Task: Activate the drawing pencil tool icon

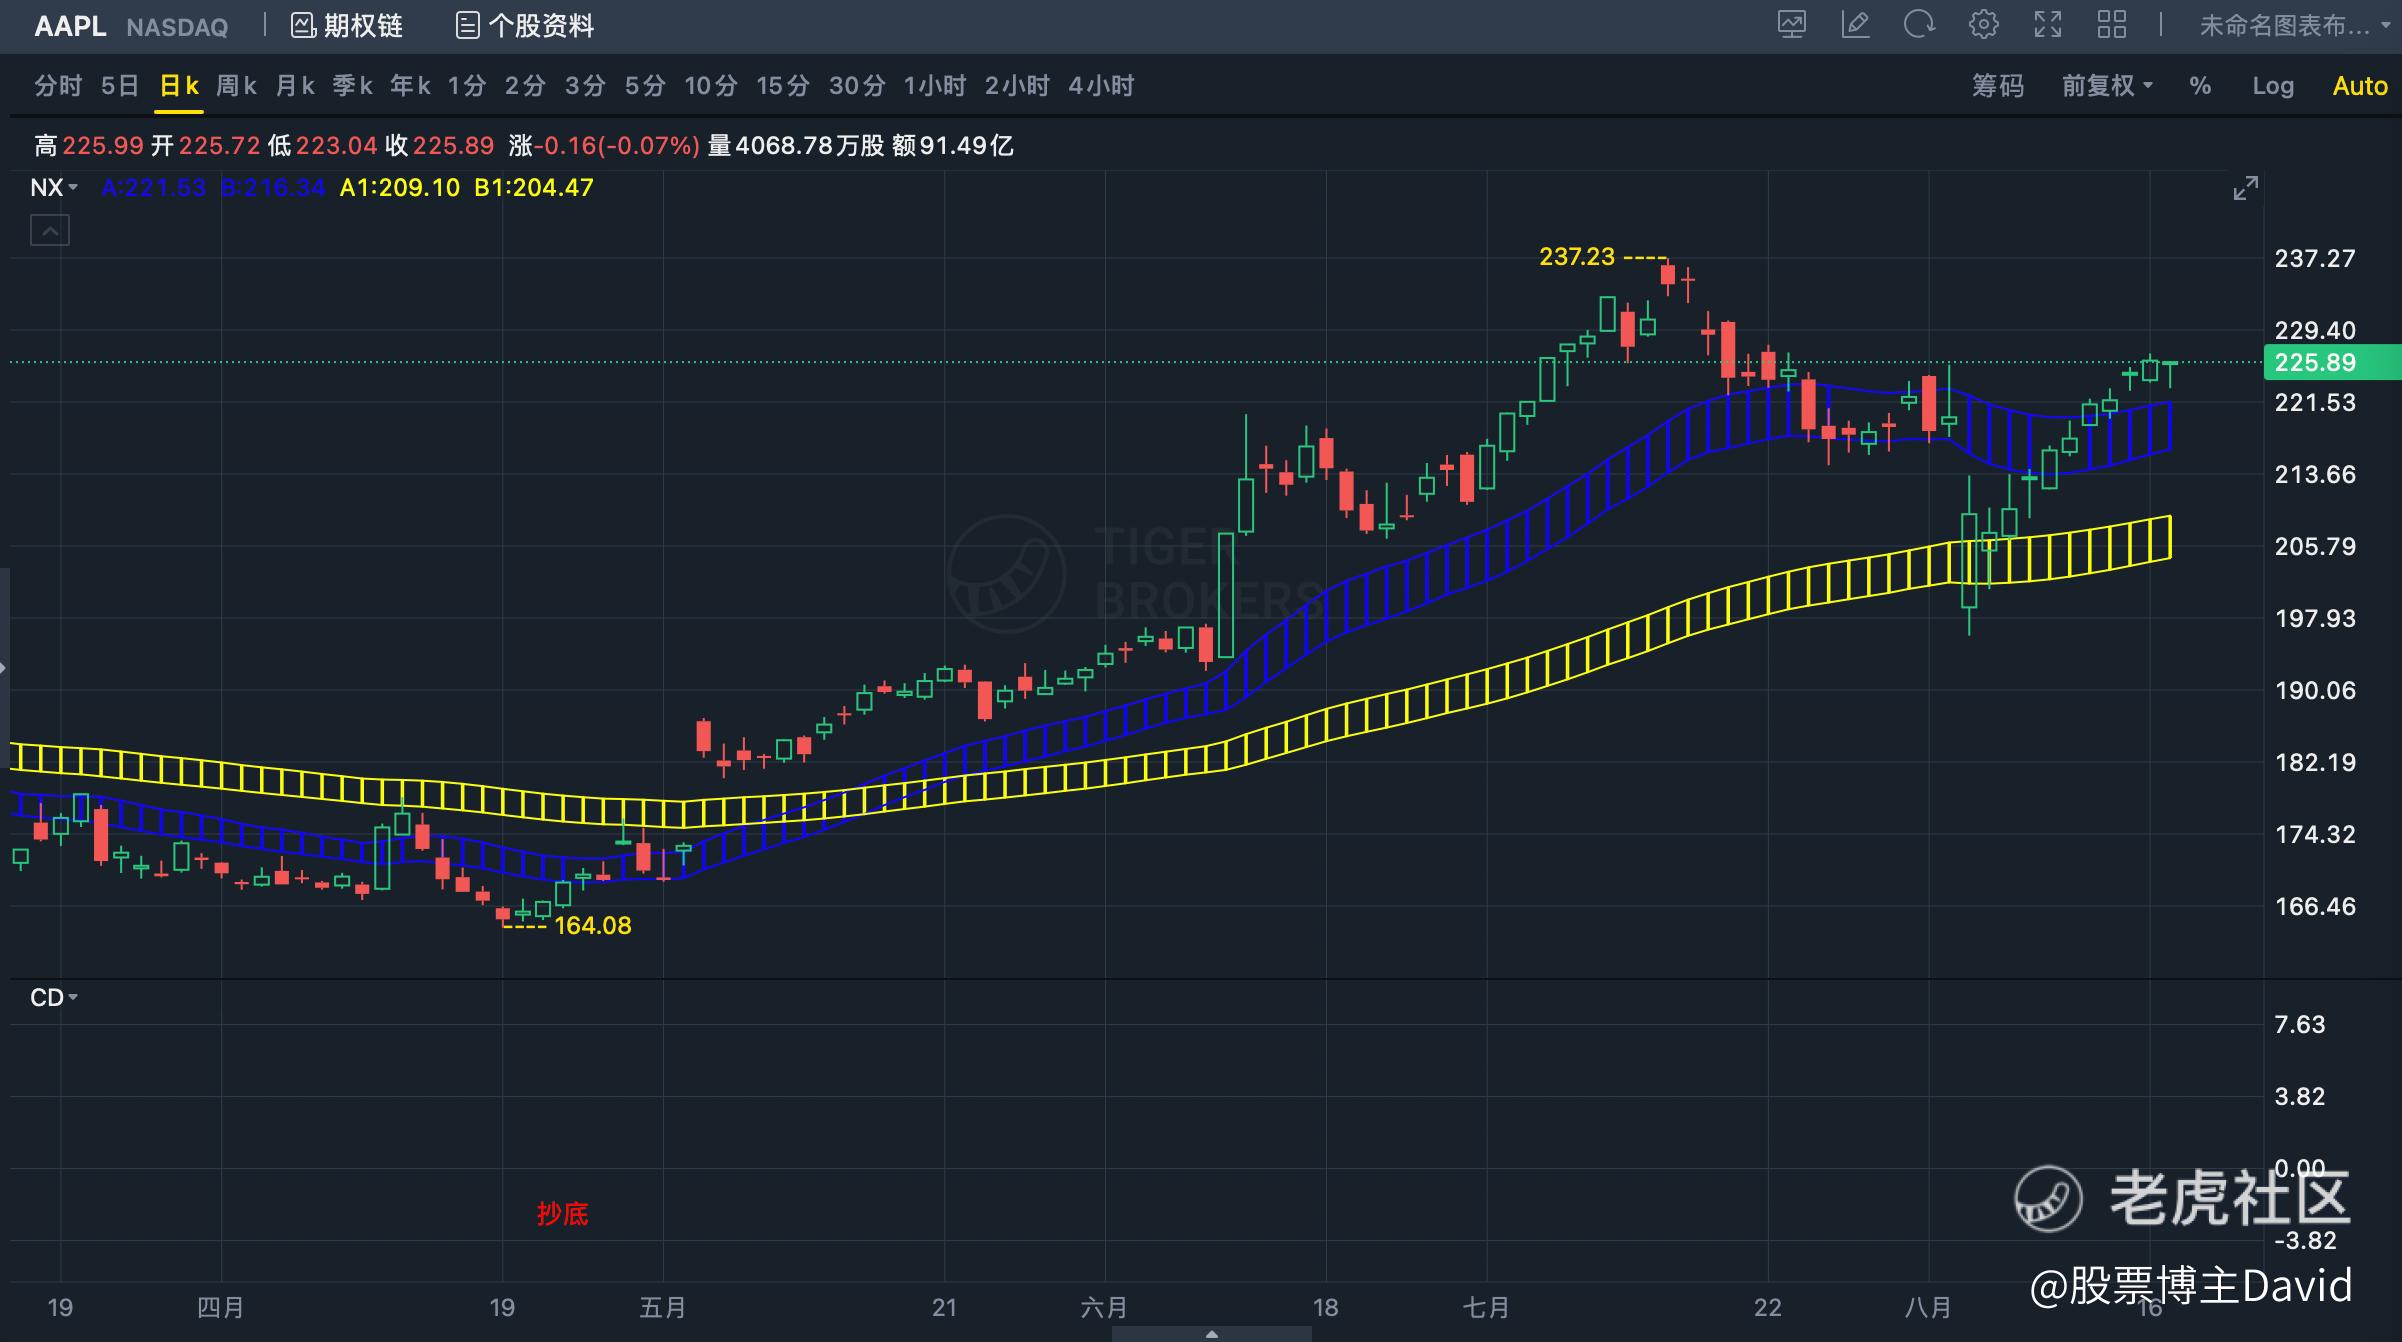Action: (x=1855, y=25)
